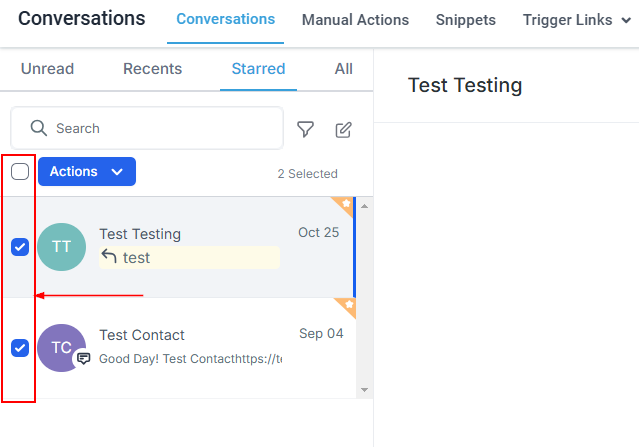639x447 pixels.
Task: Open the Actions dropdown button
Action: click(87, 172)
